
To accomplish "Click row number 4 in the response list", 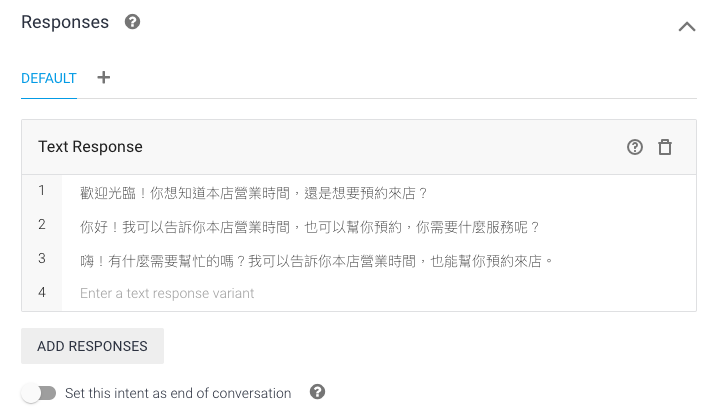I will coord(42,293).
